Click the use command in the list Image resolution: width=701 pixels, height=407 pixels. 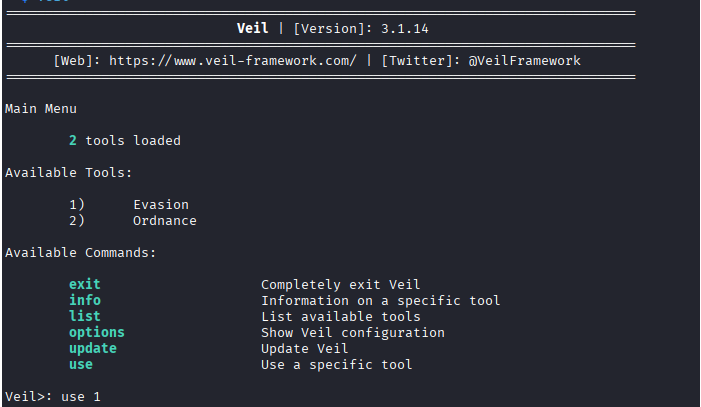coord(81,365)
